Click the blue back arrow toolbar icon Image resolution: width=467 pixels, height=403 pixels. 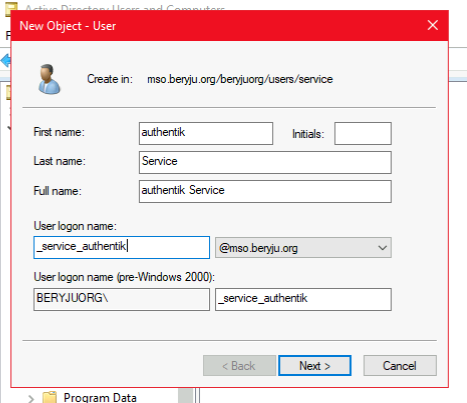click(5, 61)
